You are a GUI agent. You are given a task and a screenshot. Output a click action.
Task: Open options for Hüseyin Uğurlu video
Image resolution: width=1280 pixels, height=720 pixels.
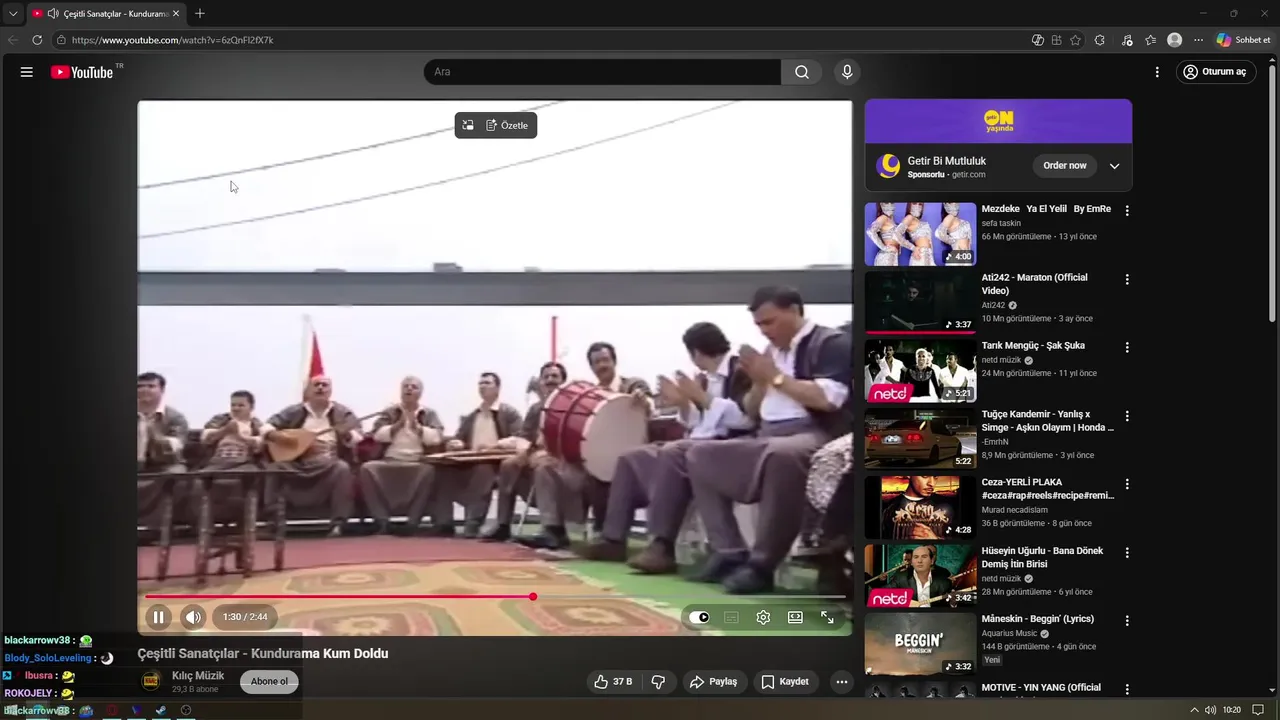[1127, 552]
